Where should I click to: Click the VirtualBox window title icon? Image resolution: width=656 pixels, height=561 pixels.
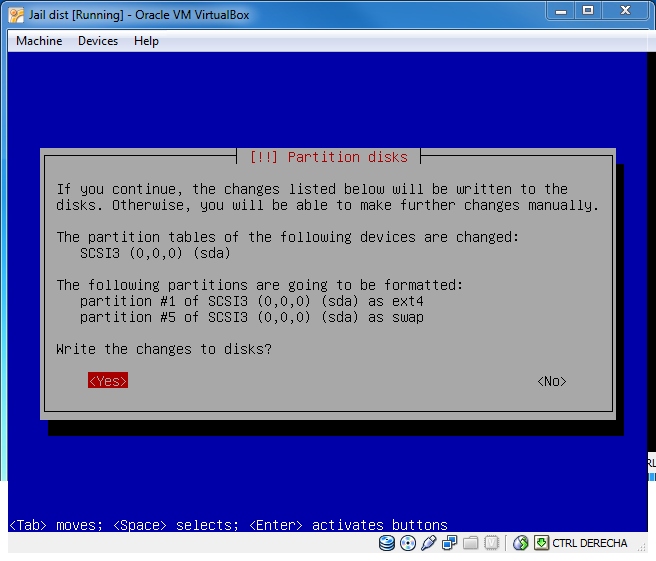(x=16, y=15)
